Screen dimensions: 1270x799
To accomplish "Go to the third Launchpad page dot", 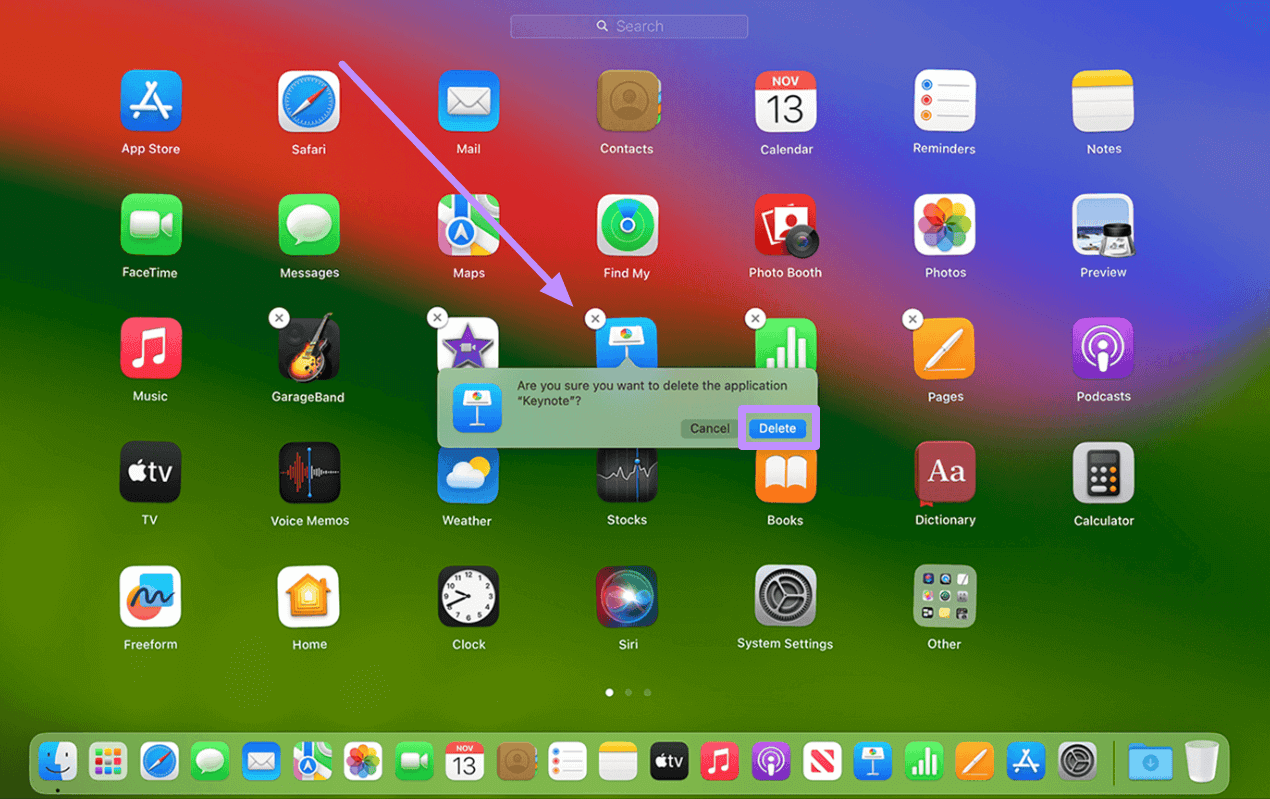I will tap(647, 692).
